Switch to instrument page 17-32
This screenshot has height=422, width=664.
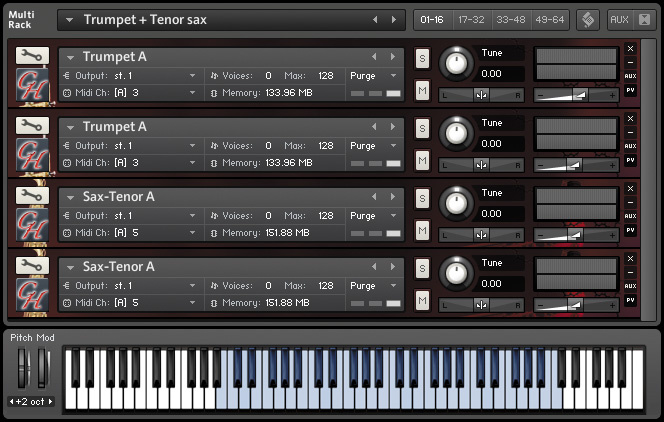pos(471,20)
